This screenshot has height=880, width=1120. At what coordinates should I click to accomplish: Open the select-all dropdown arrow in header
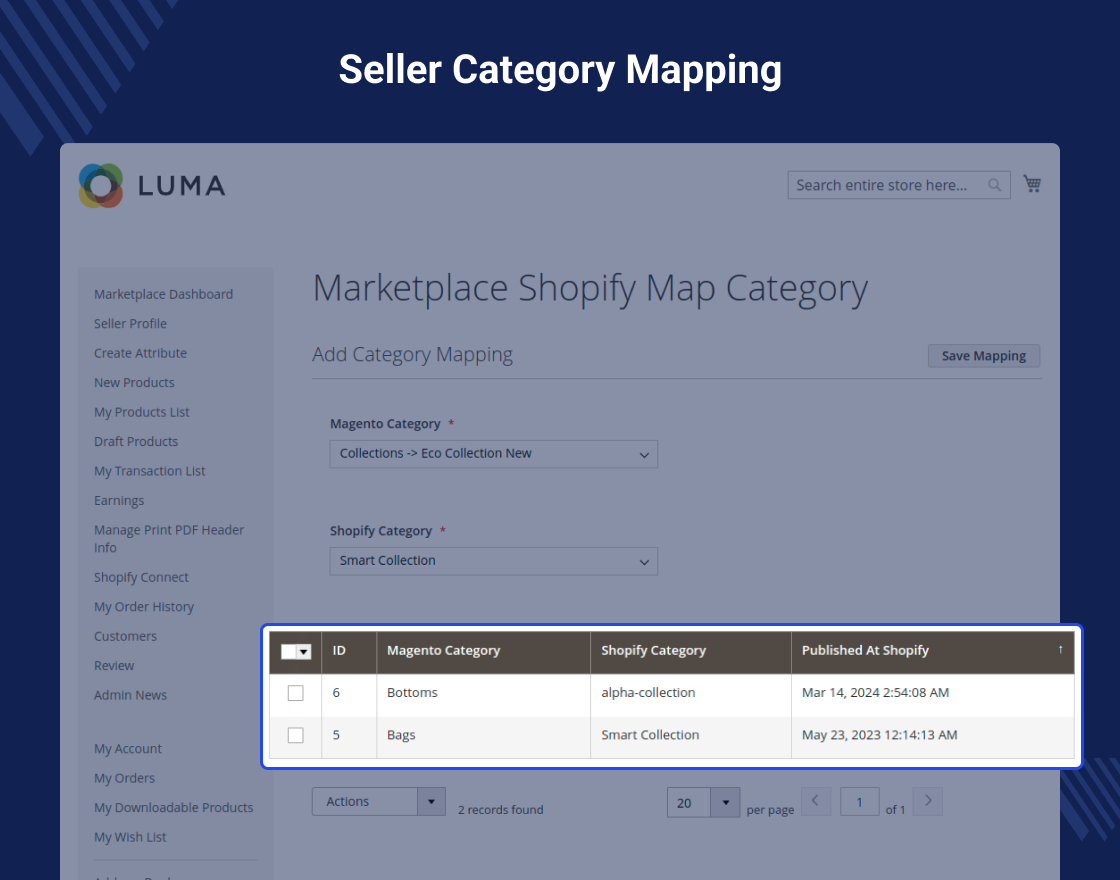(x=304, y=651)
